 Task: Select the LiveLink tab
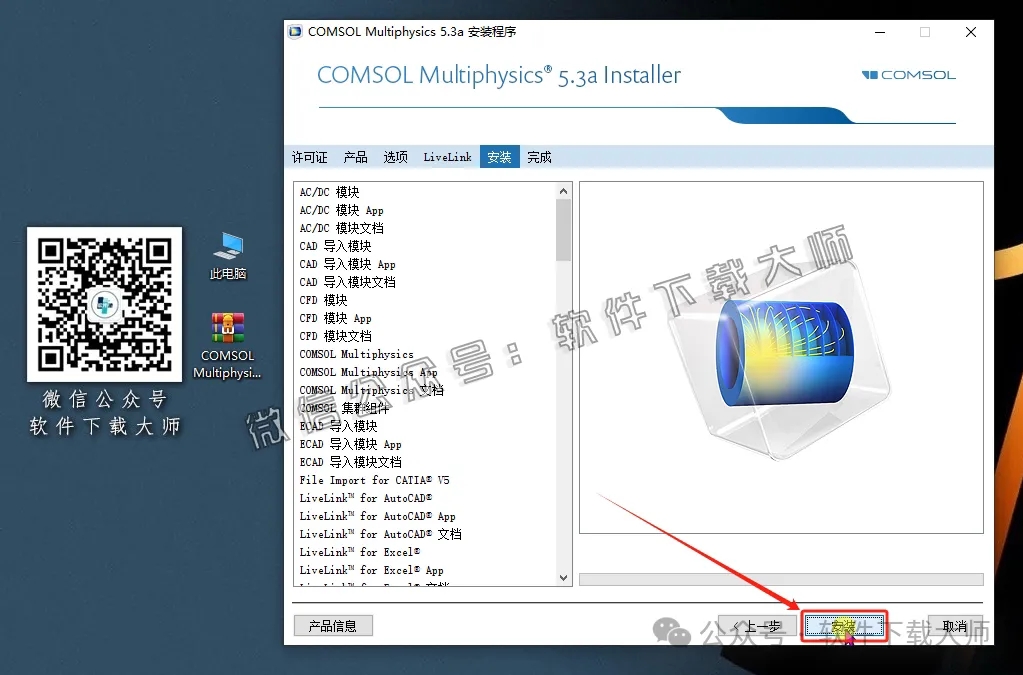[446, 156]
